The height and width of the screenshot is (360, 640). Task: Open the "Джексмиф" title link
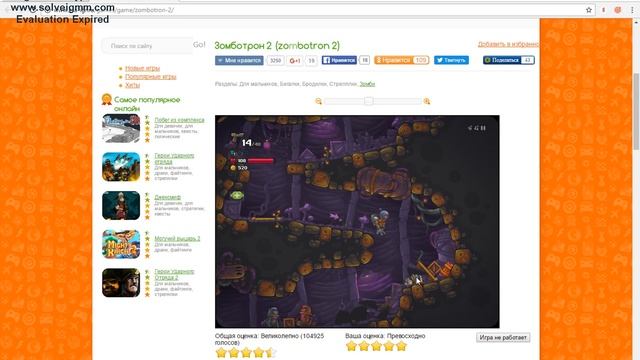coord(168,197)
